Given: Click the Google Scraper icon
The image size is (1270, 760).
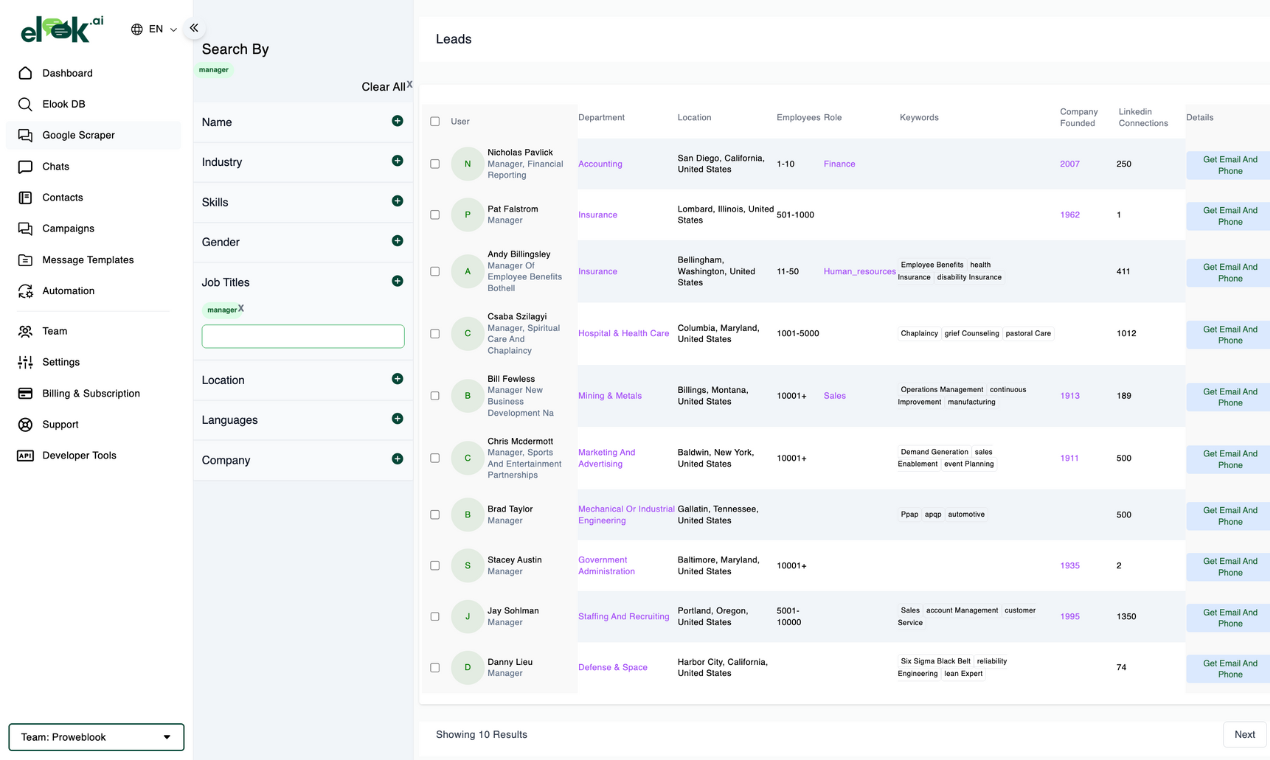Looking at the screenshot, I should coord(25,135).
